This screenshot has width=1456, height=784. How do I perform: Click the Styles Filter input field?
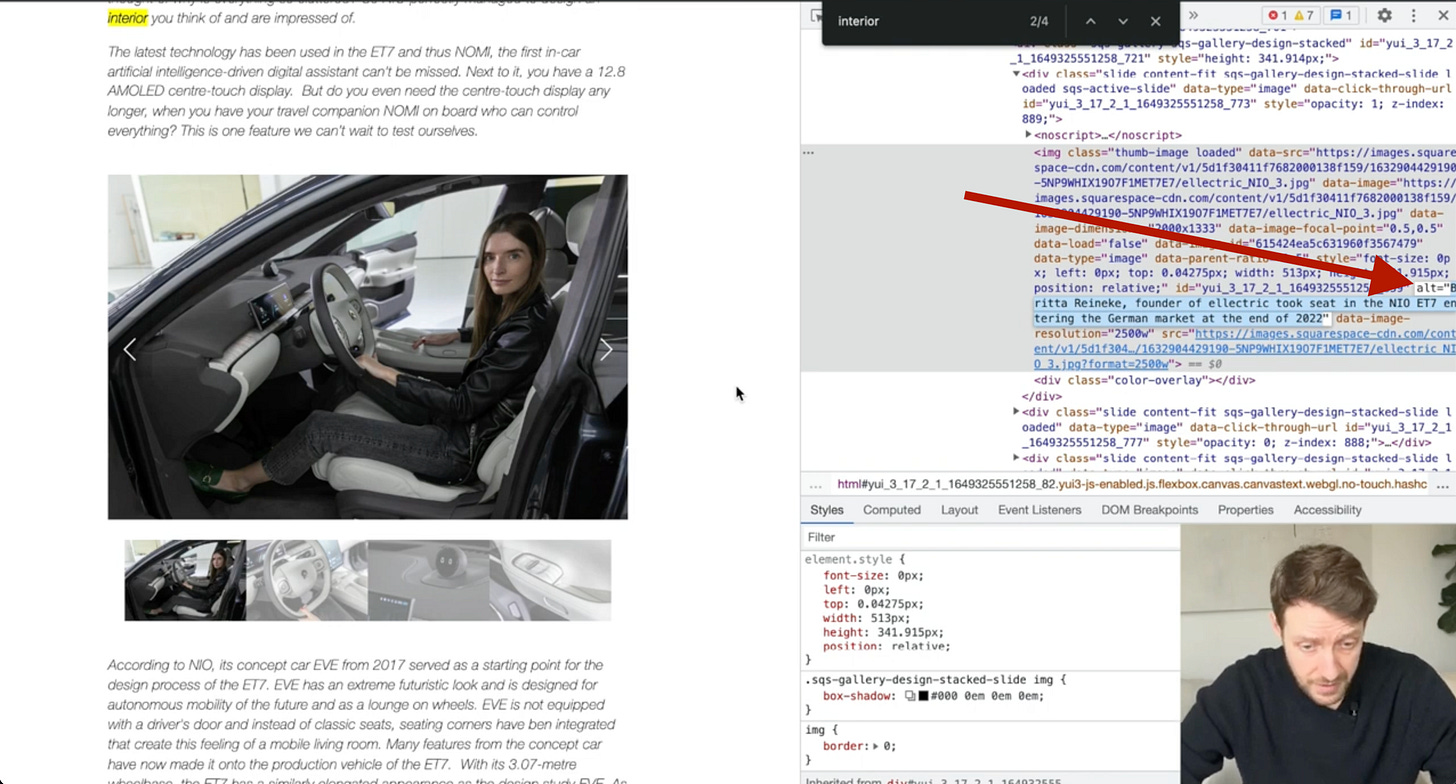click(x=990, y=537)
